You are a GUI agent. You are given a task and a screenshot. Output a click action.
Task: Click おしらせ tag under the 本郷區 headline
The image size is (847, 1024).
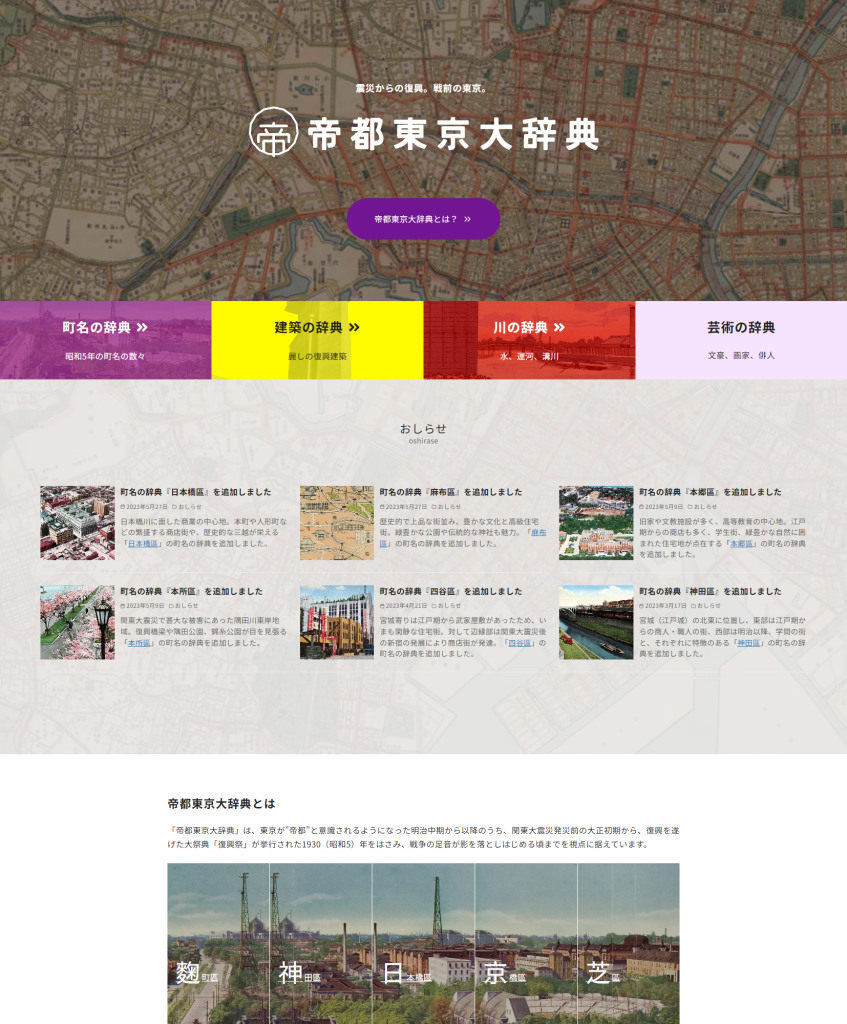click(x=704, y=507)
